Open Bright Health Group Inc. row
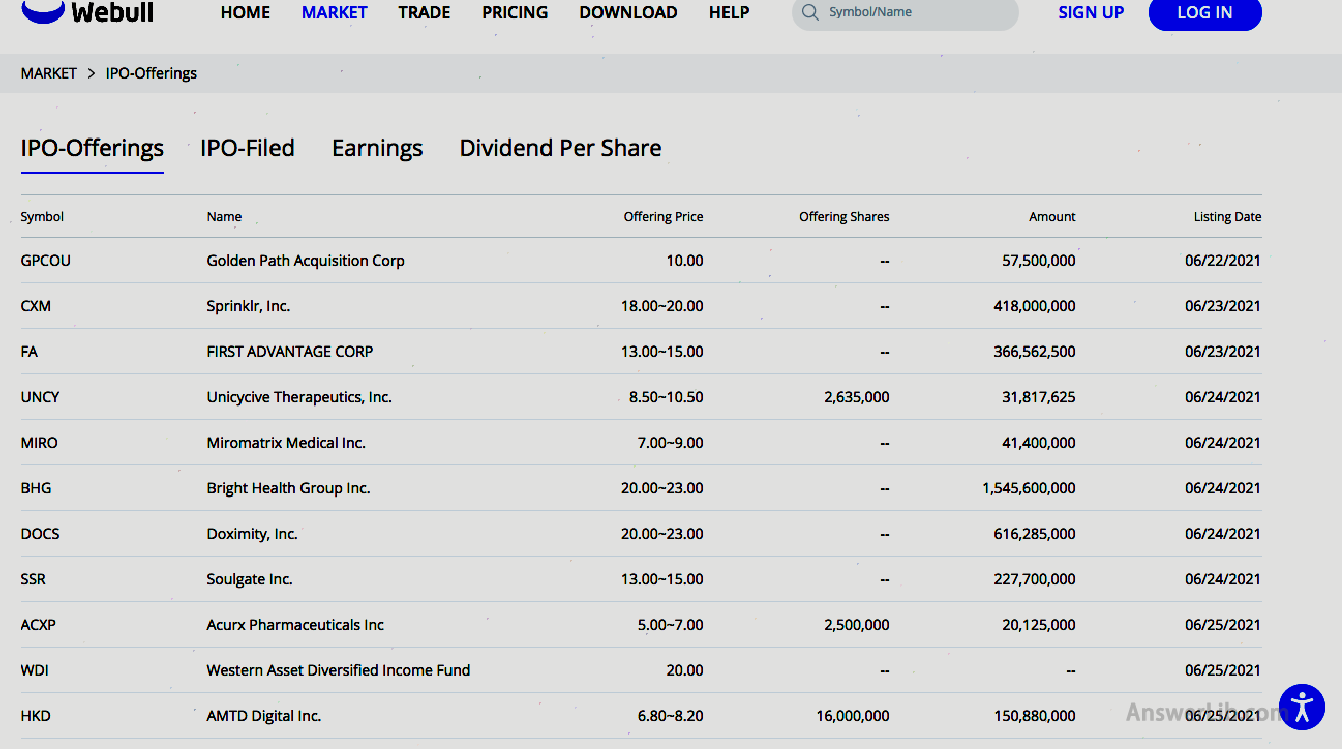 640,488
